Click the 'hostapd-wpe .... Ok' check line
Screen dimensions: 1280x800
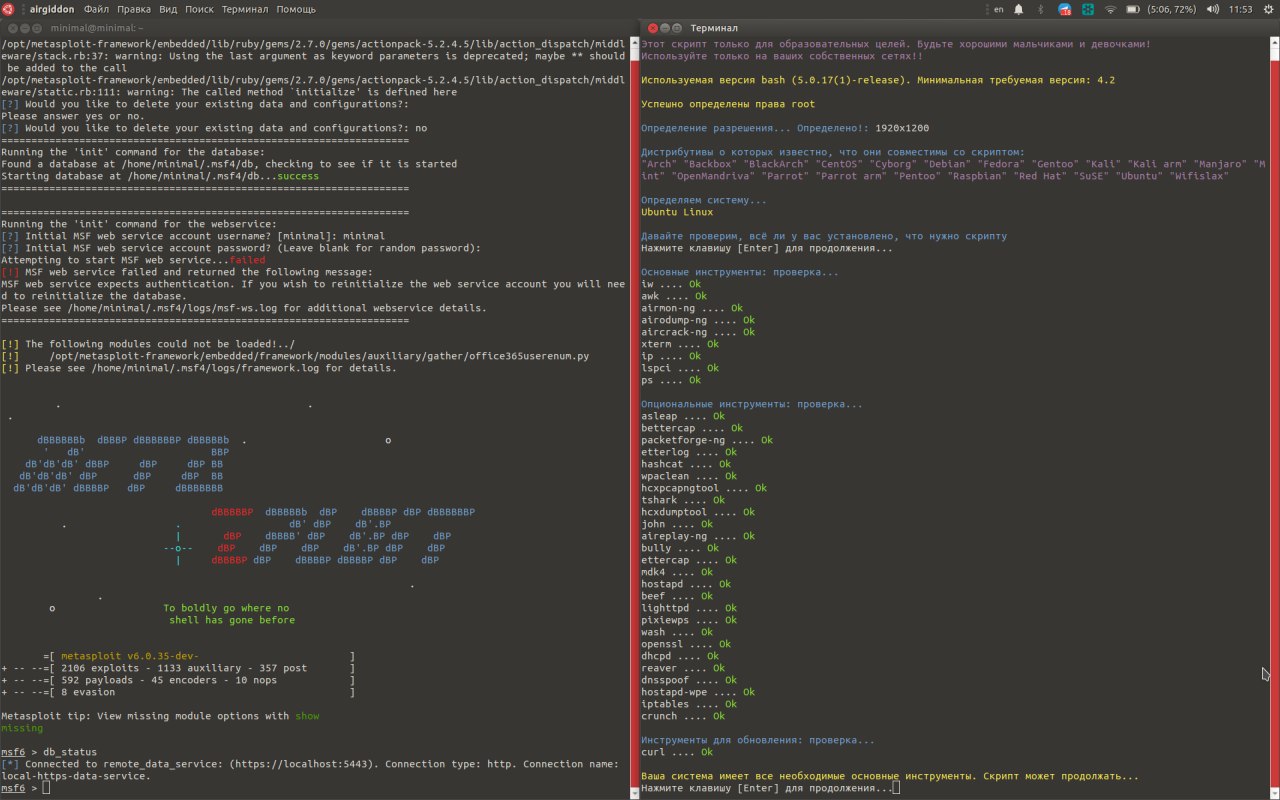click(x=698, y=692)
